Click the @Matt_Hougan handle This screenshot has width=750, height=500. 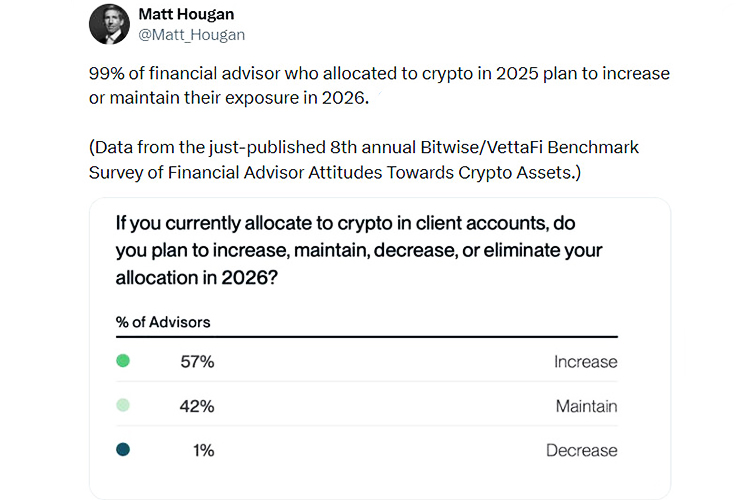pyautogui.click(x=191, y=35)
